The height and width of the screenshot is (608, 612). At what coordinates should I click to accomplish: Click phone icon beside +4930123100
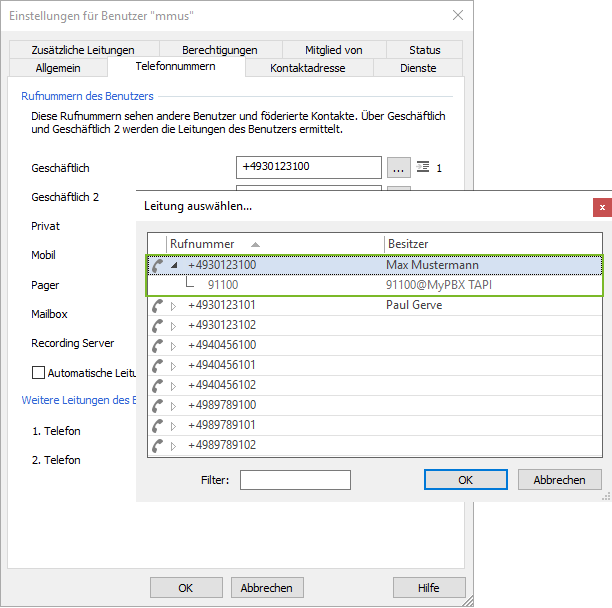tap(157, 266)
